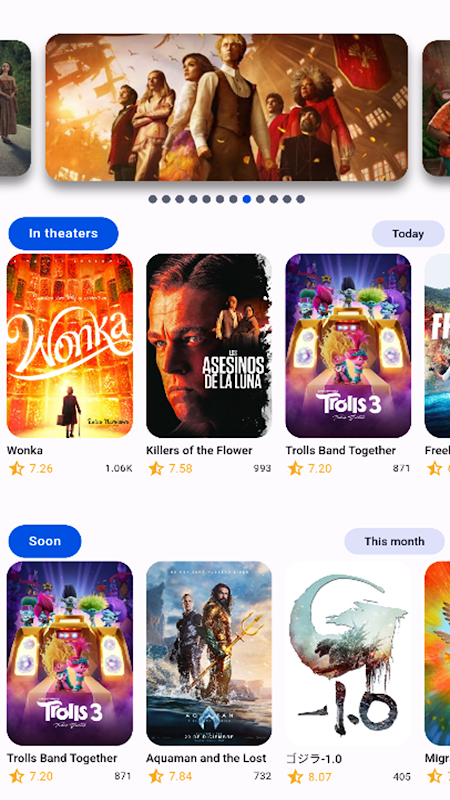Open the This month filter dropdown
The width and height of the screenshot is (450, 800).
click(x=394, y=541)
